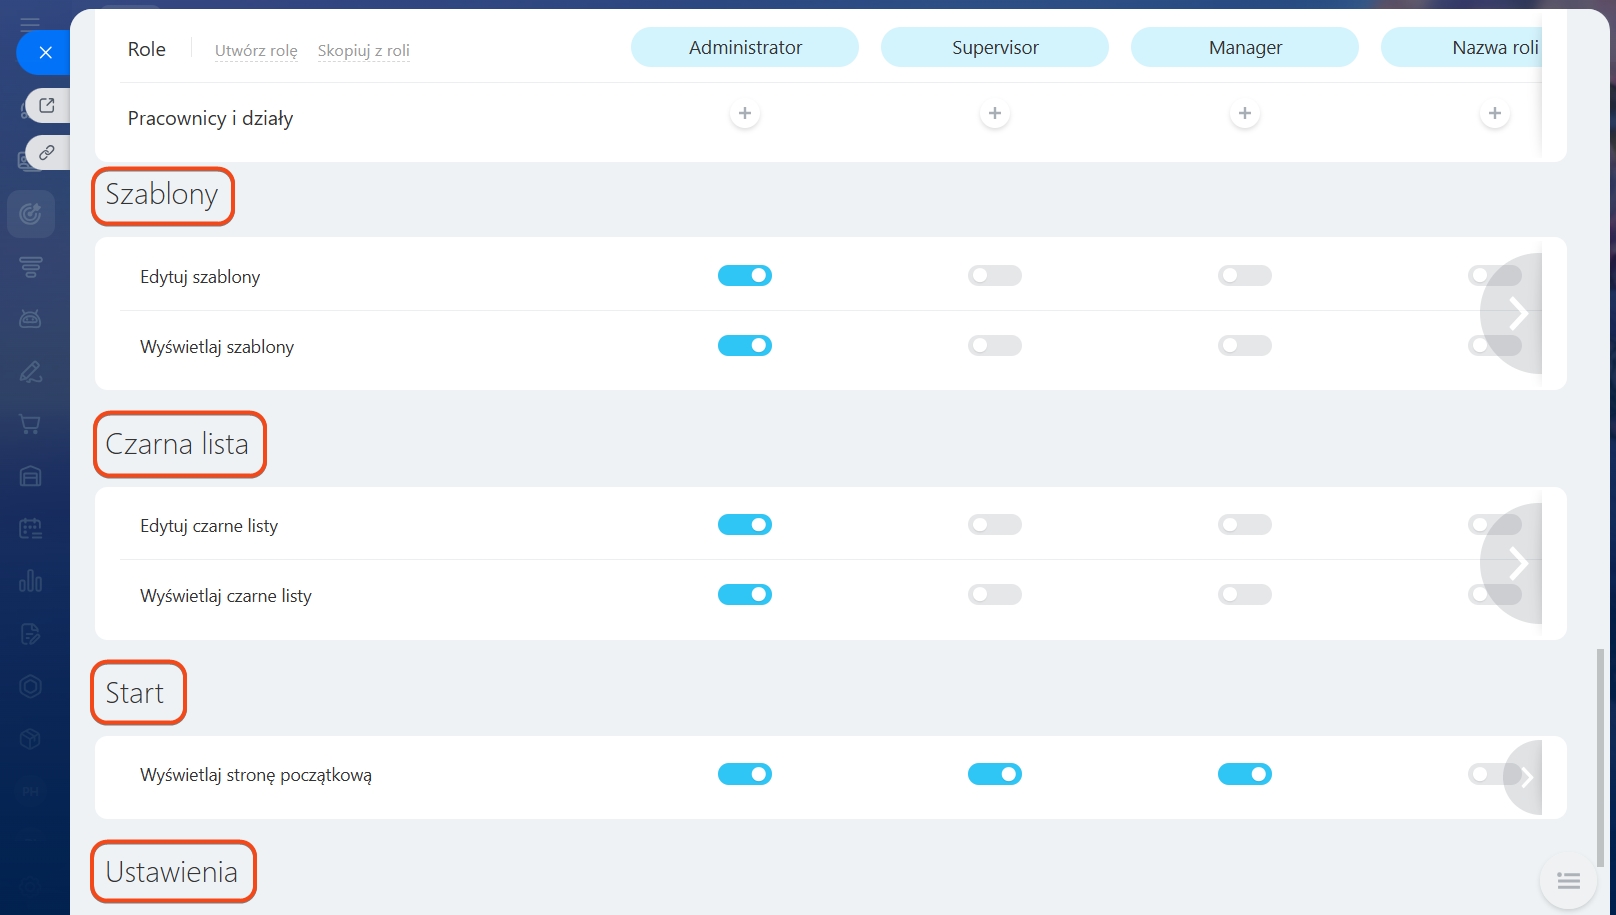The width and height of the screenshot is (1616, 915).
Task: Enable Wyświetlaj szablony for Manager
Action: coord(1245,345)
